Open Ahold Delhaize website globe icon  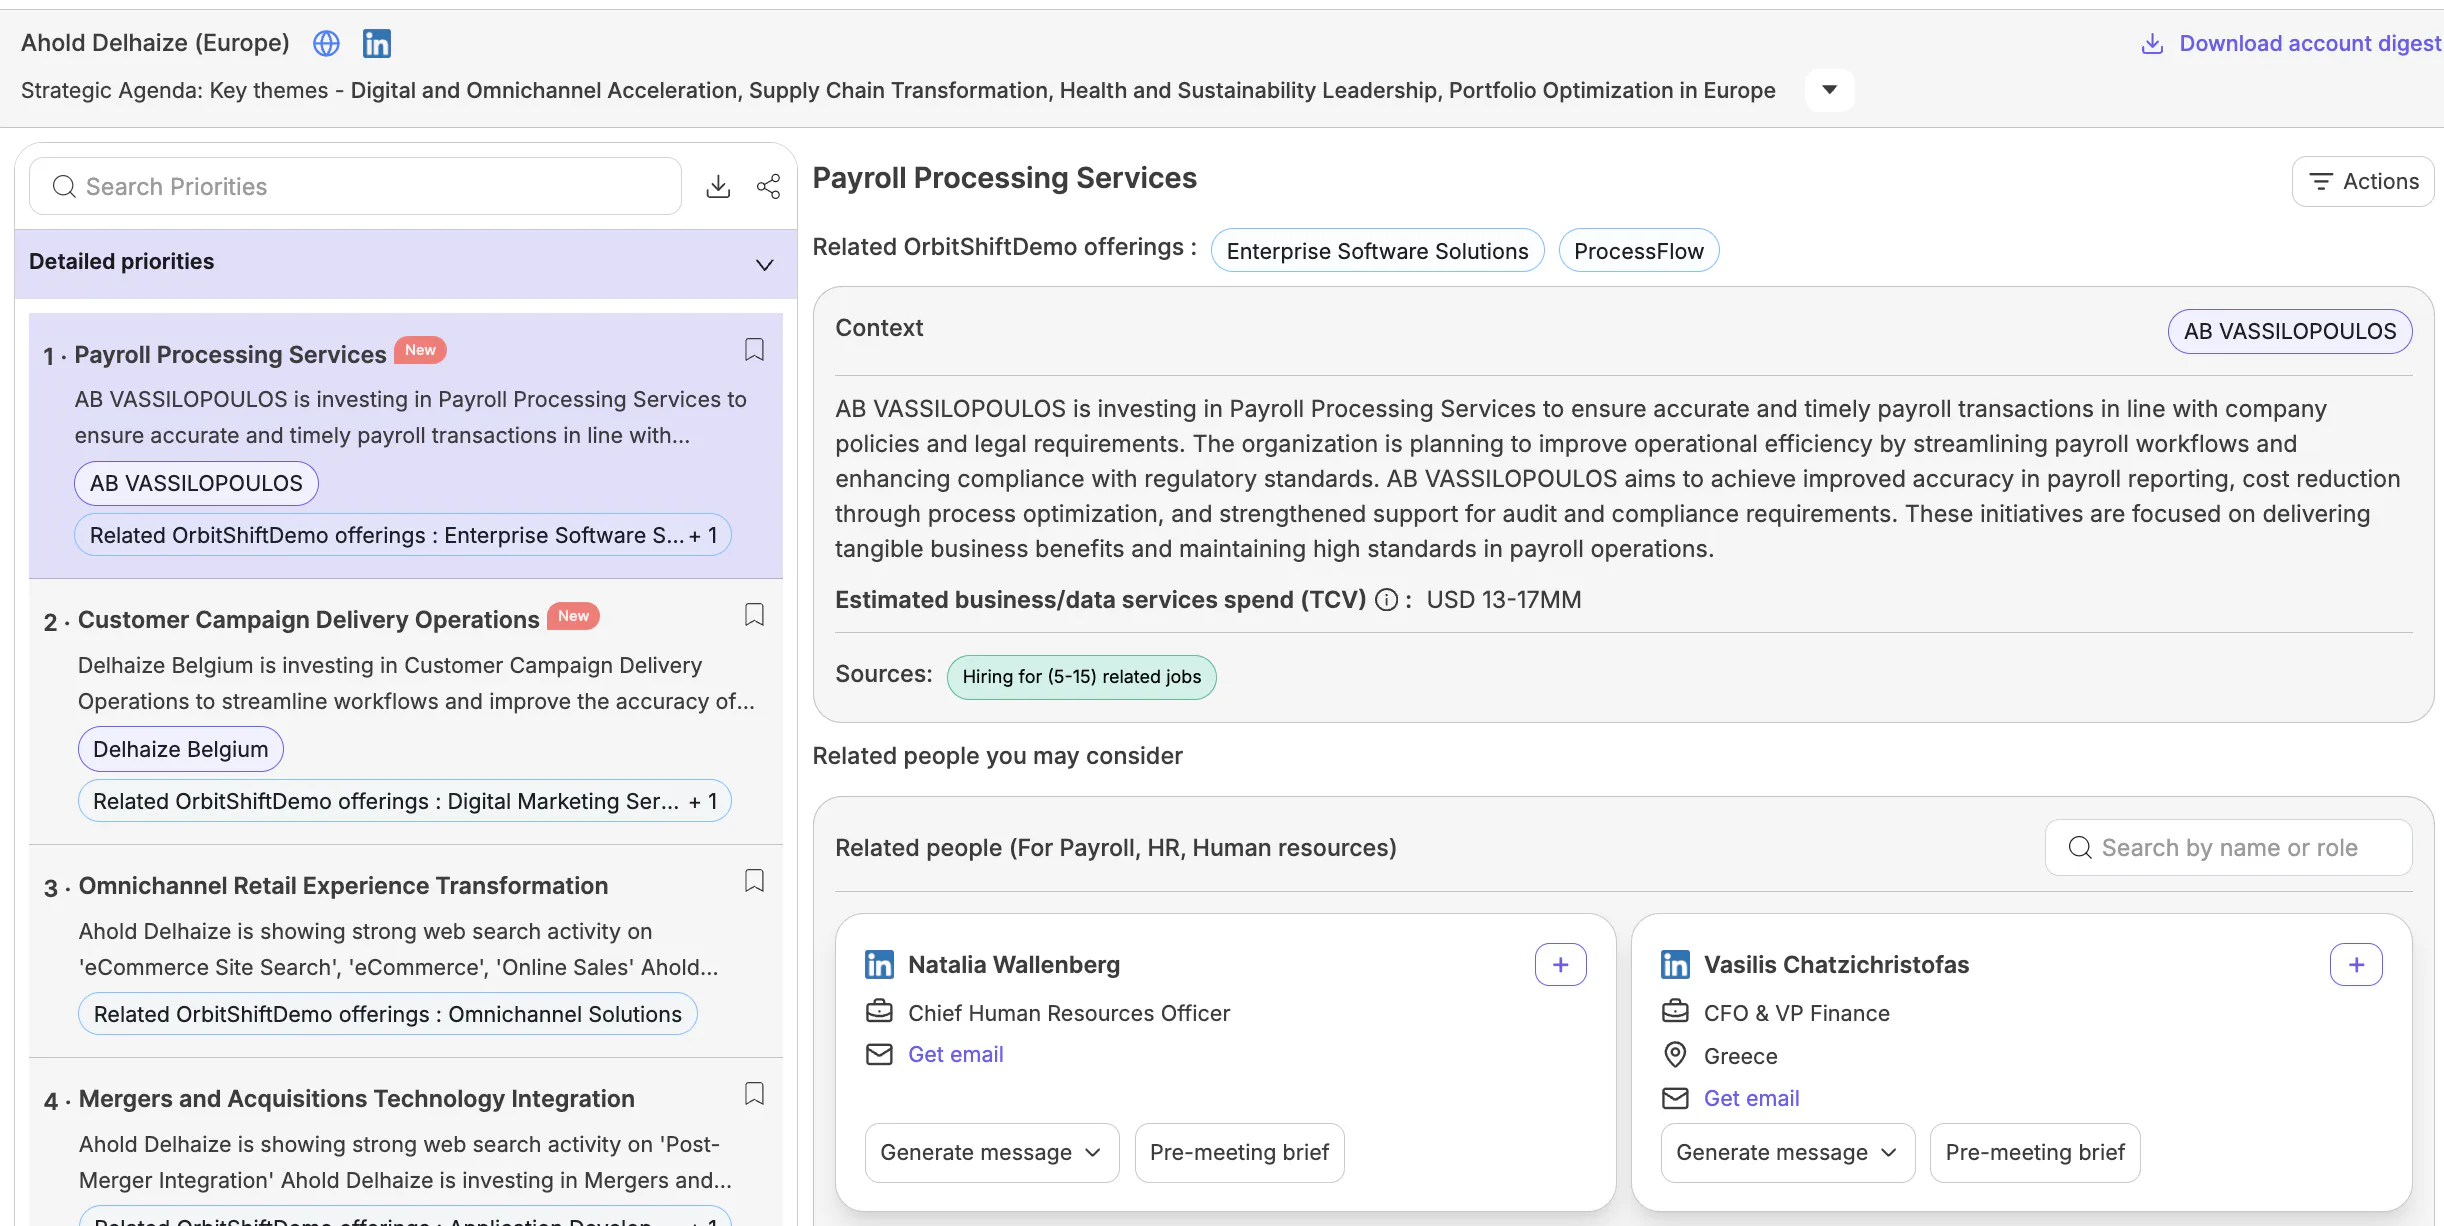point(326,43)
